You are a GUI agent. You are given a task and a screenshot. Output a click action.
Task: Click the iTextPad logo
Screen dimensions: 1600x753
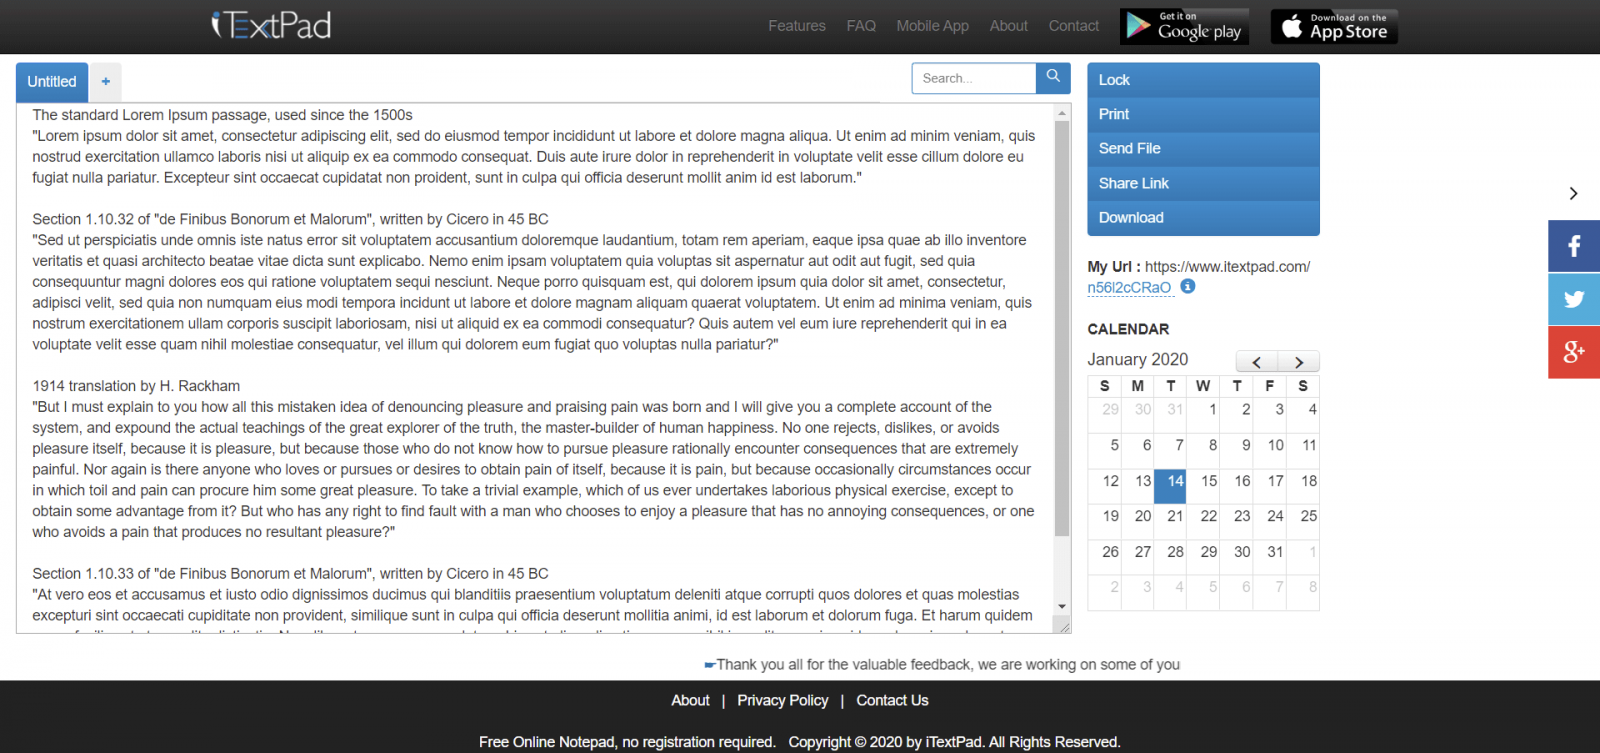pos(271,26)
